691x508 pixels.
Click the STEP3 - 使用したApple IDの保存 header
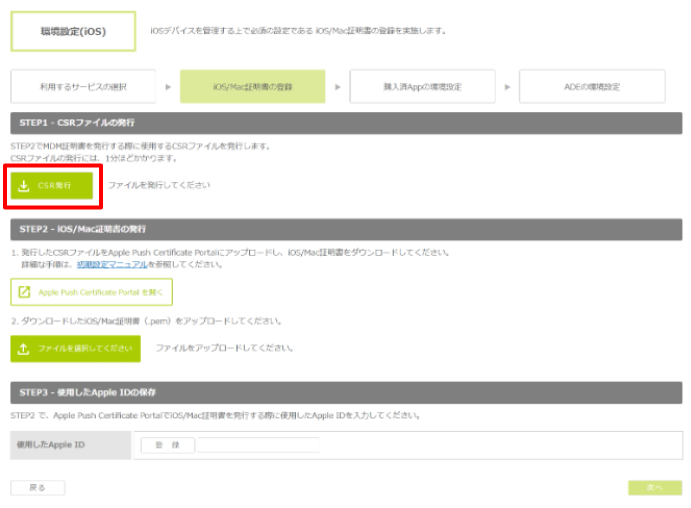click(x=346, y=393)
